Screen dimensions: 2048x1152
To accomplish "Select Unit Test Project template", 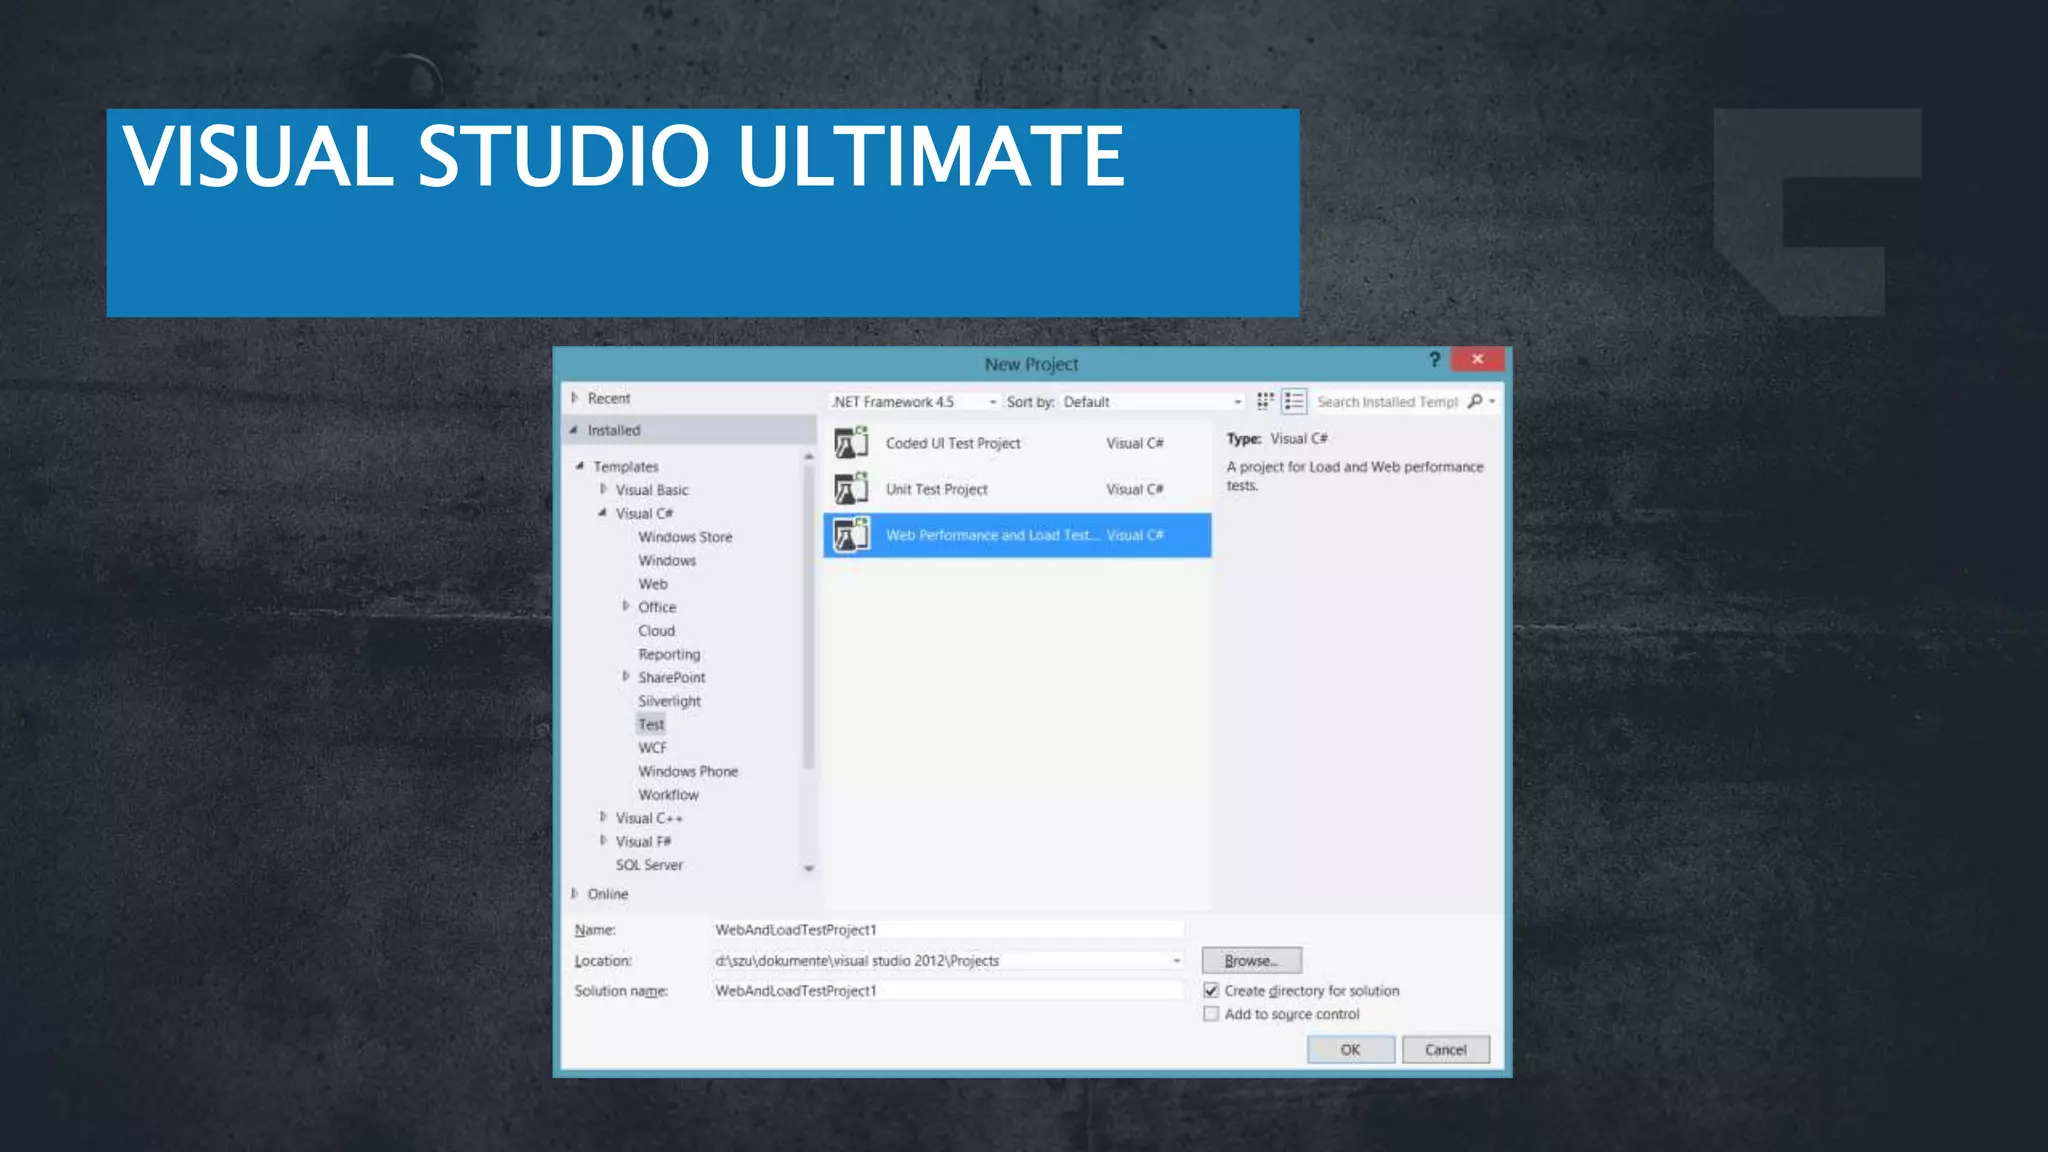I will tap(1017, 489).
